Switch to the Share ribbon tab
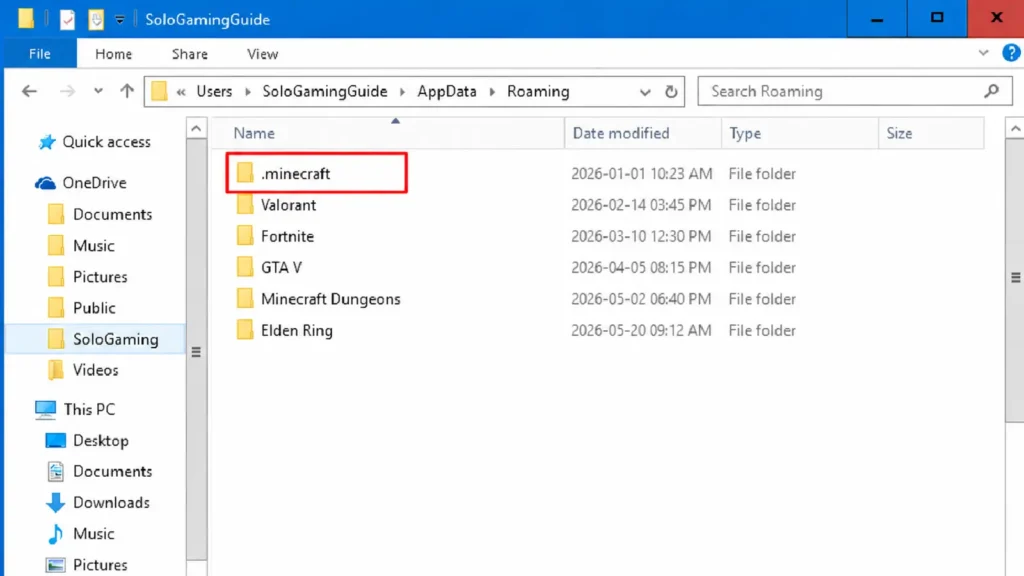 click(190, 54)
